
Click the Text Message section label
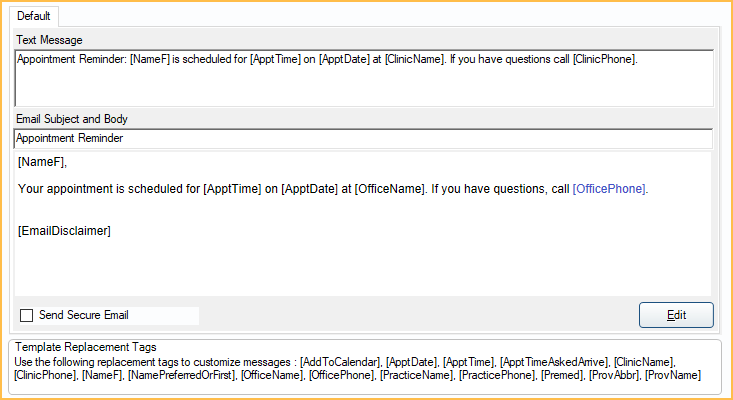(x=49, y=39)
